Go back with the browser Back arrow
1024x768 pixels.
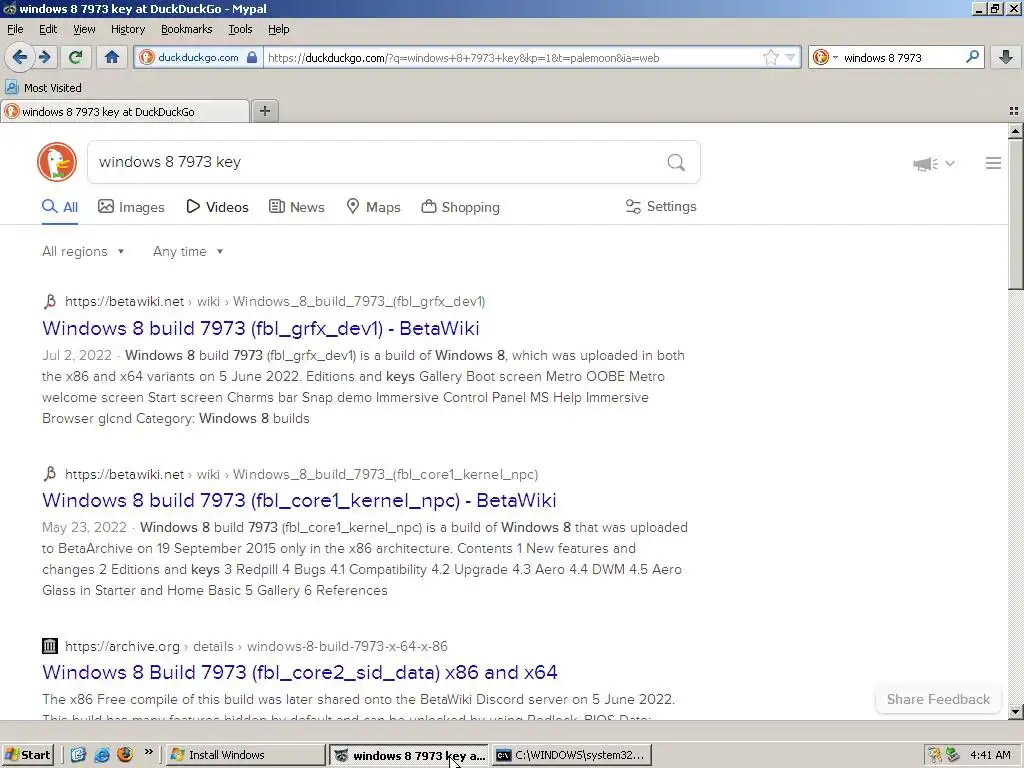coord(20,57)
